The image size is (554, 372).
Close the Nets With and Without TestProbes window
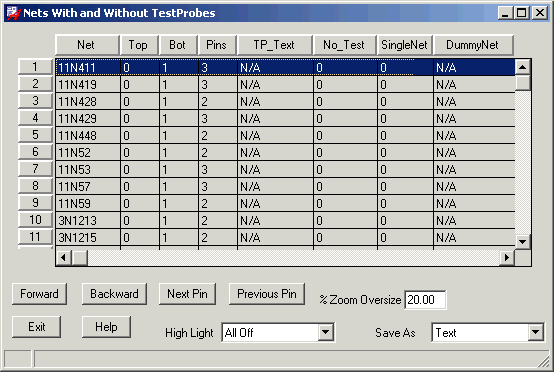pos(540,13)
